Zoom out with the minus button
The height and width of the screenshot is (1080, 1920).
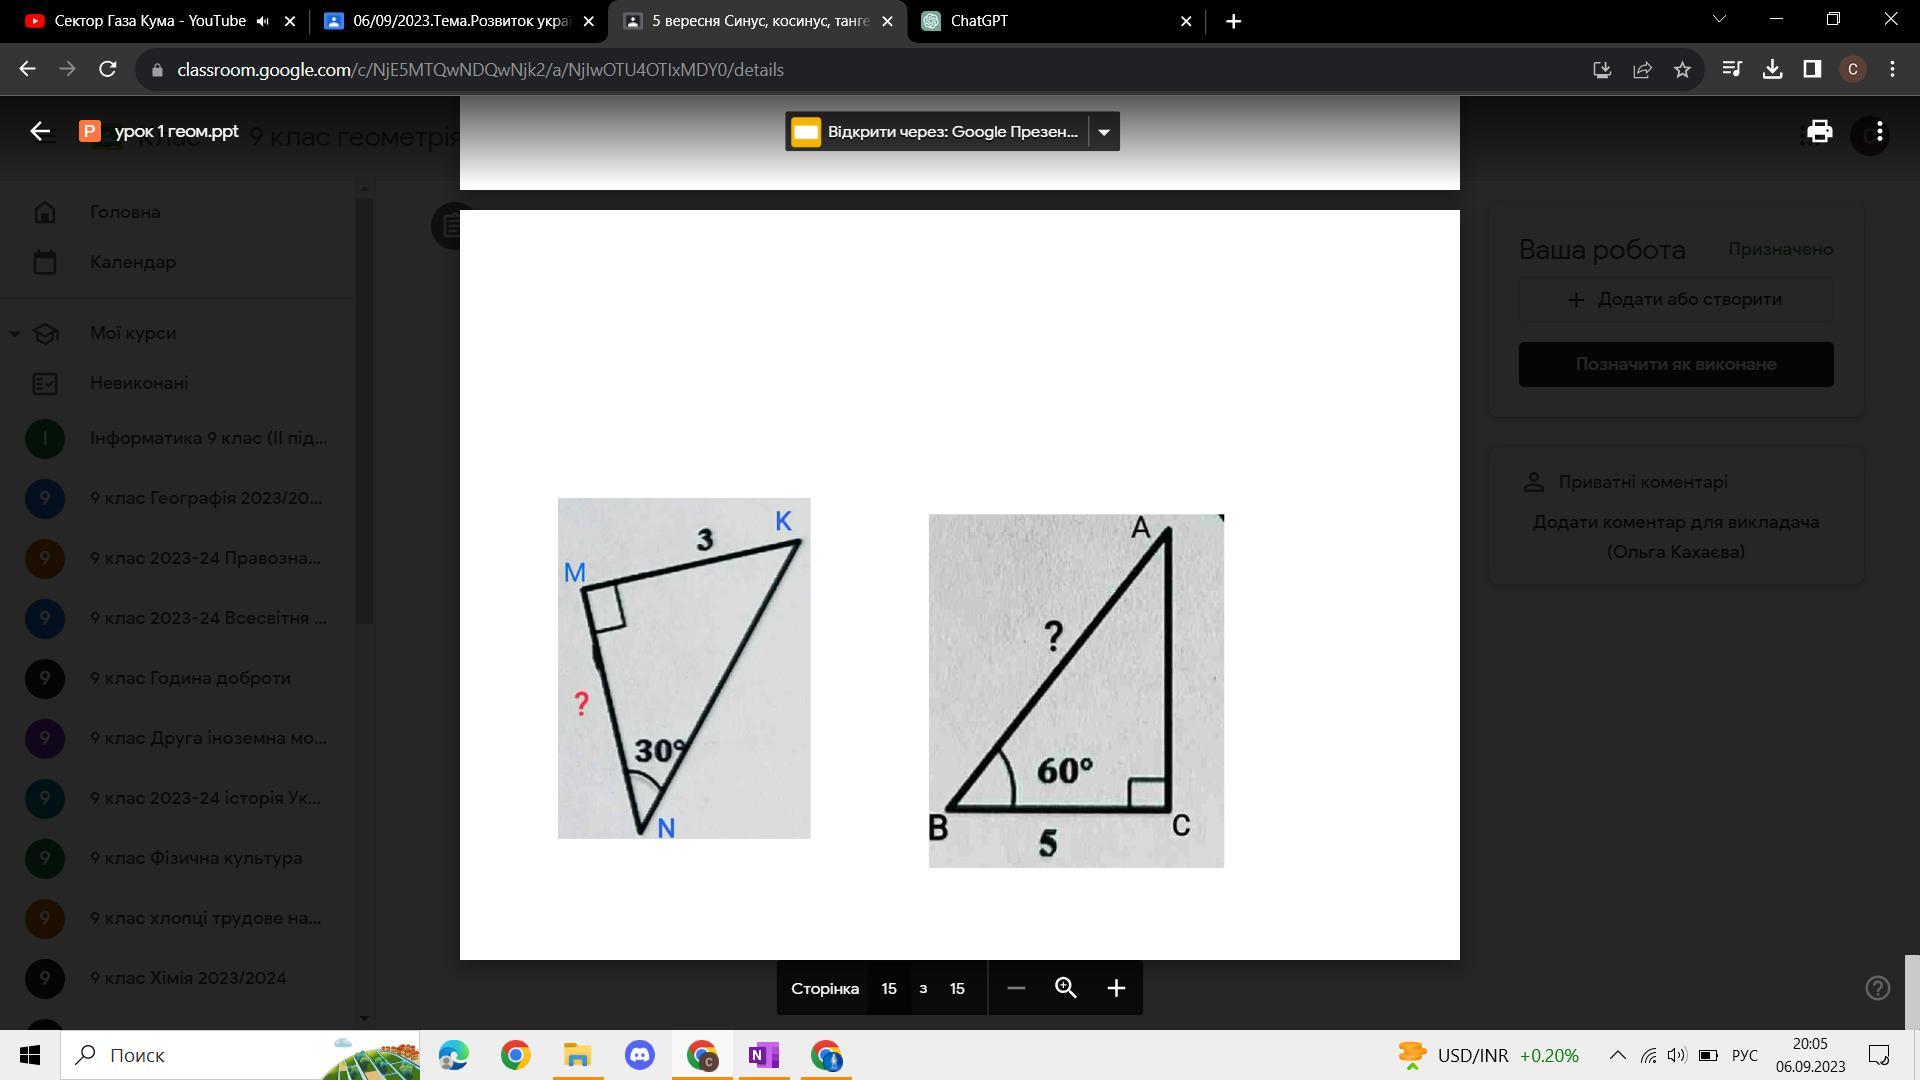1016,988
